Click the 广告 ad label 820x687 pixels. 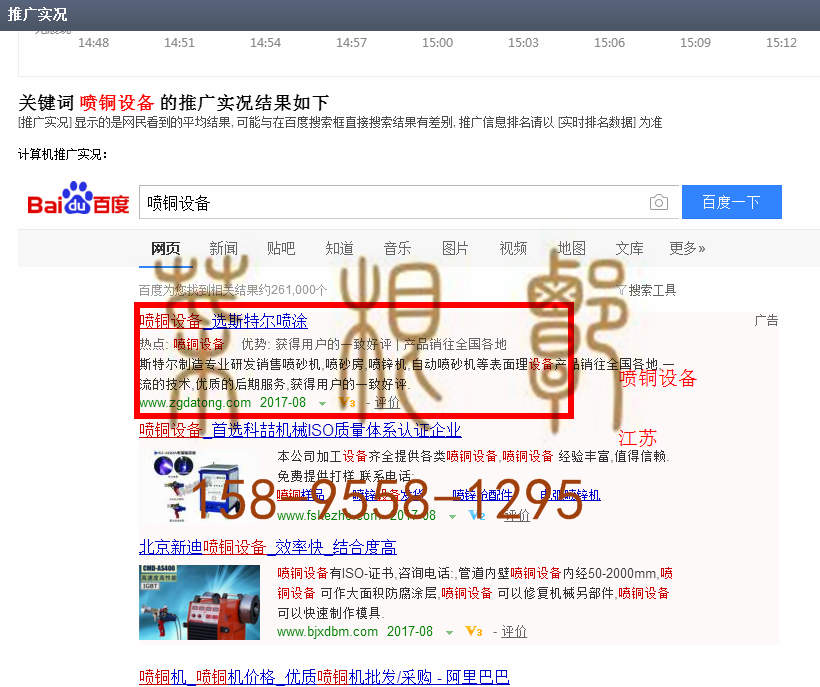[766, 320]
